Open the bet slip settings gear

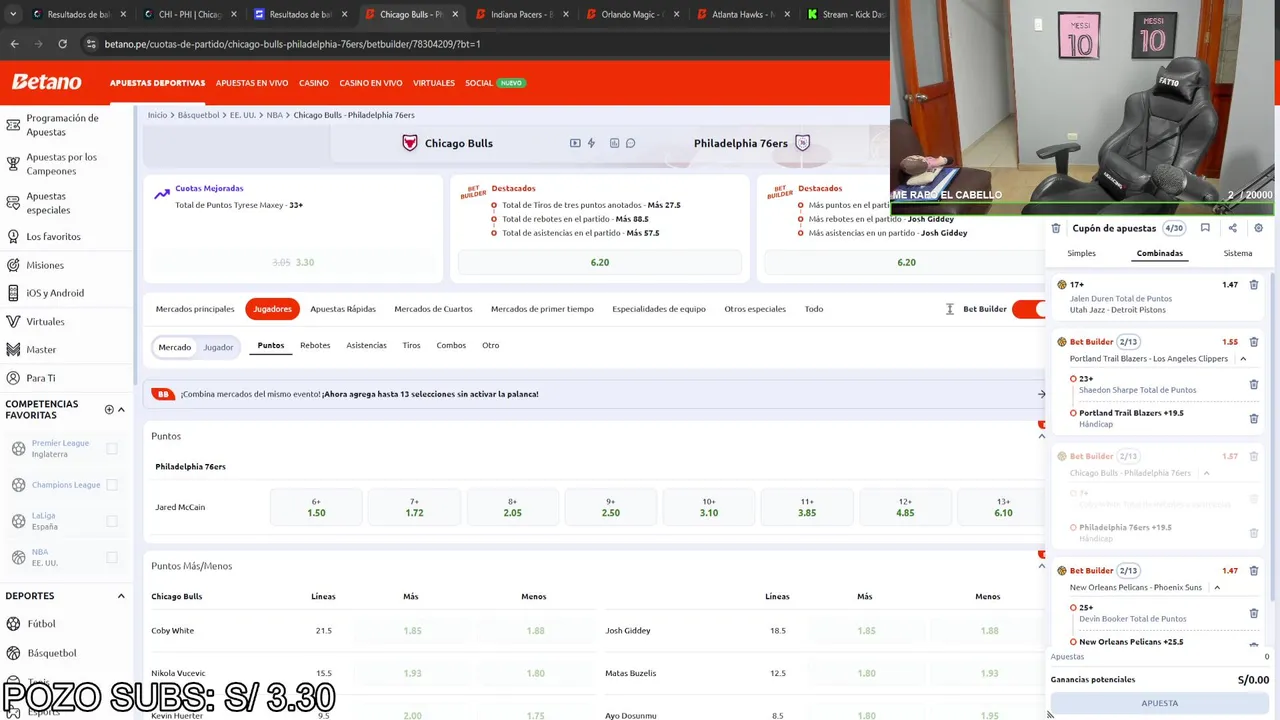(1258, 228)
